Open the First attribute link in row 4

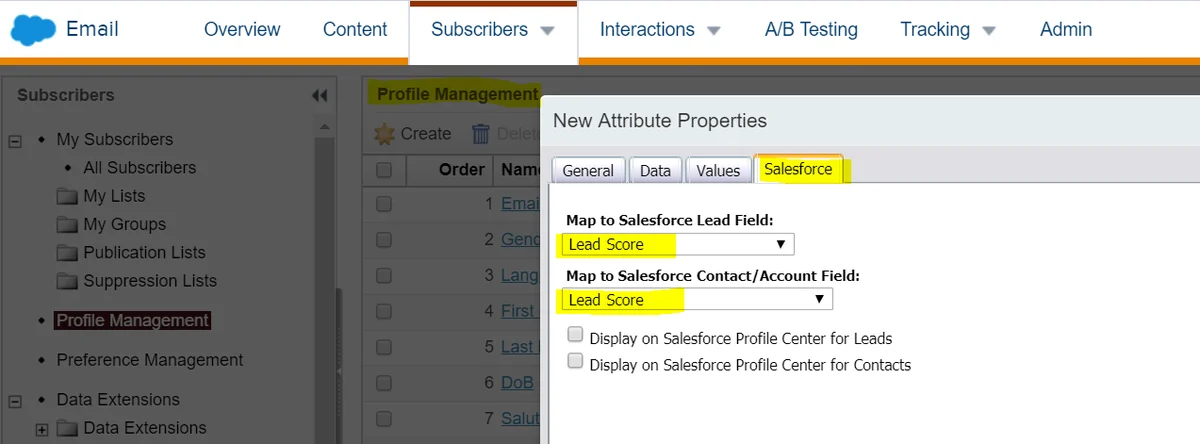[x=519, y=311]
